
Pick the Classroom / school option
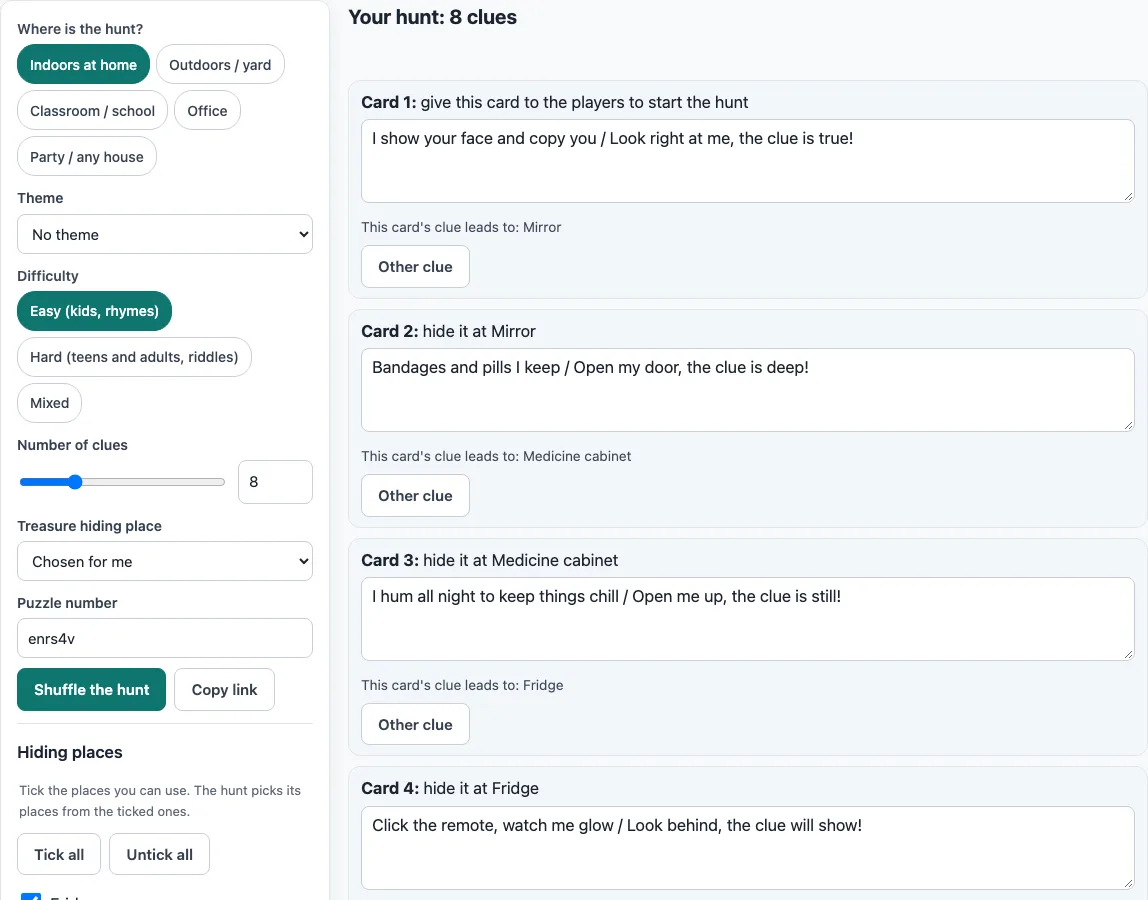92,111
